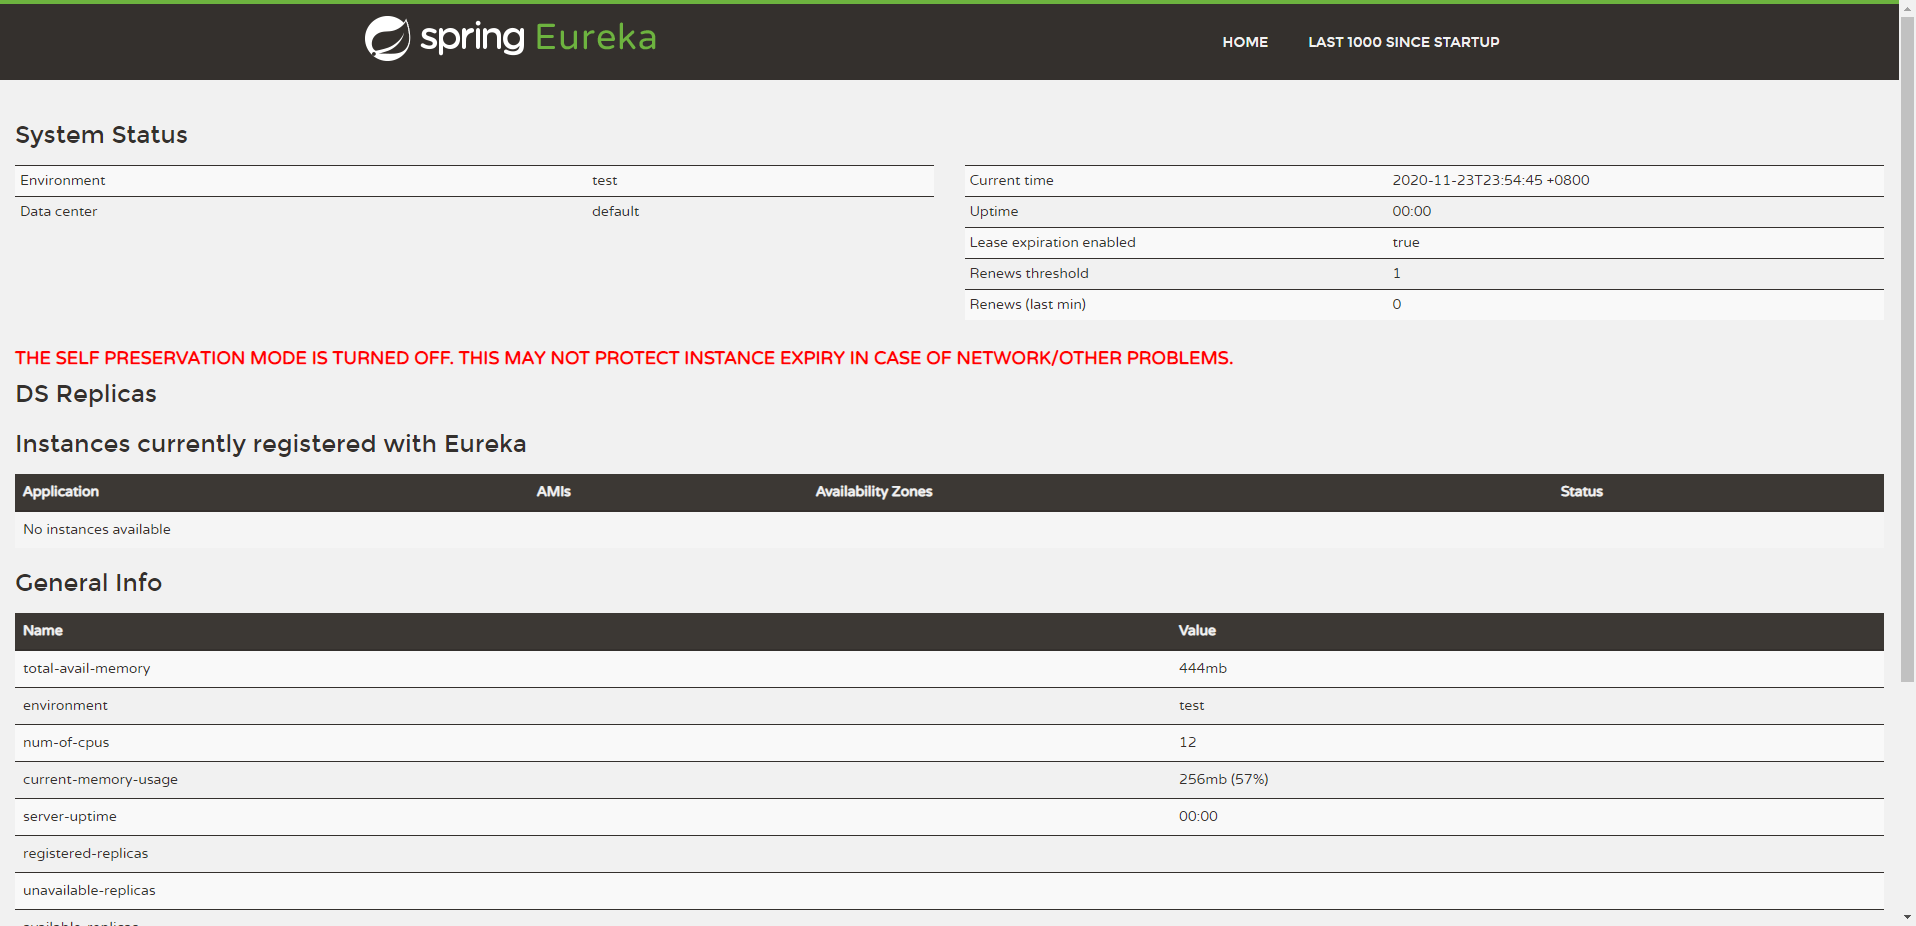The height and width of the screenshot is (926, 1916).
Task: Select the timestamp 2020-11-23T23:54:45 +0800
Action: click(x=1490, y=180)
